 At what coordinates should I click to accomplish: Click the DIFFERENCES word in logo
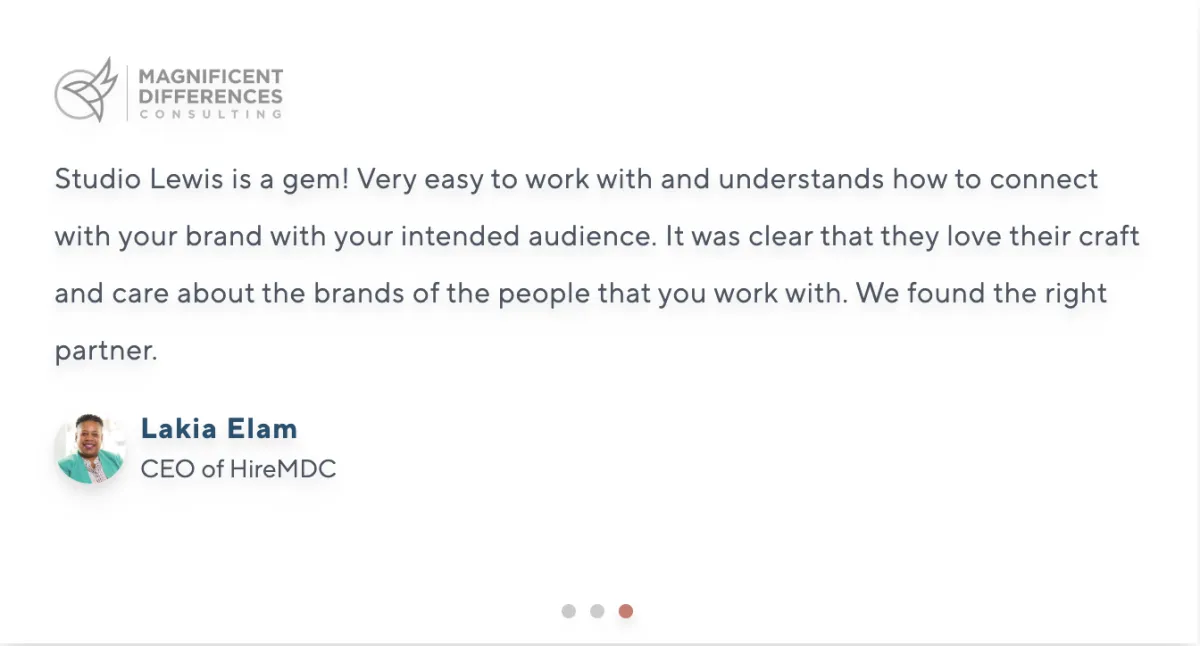211,97
